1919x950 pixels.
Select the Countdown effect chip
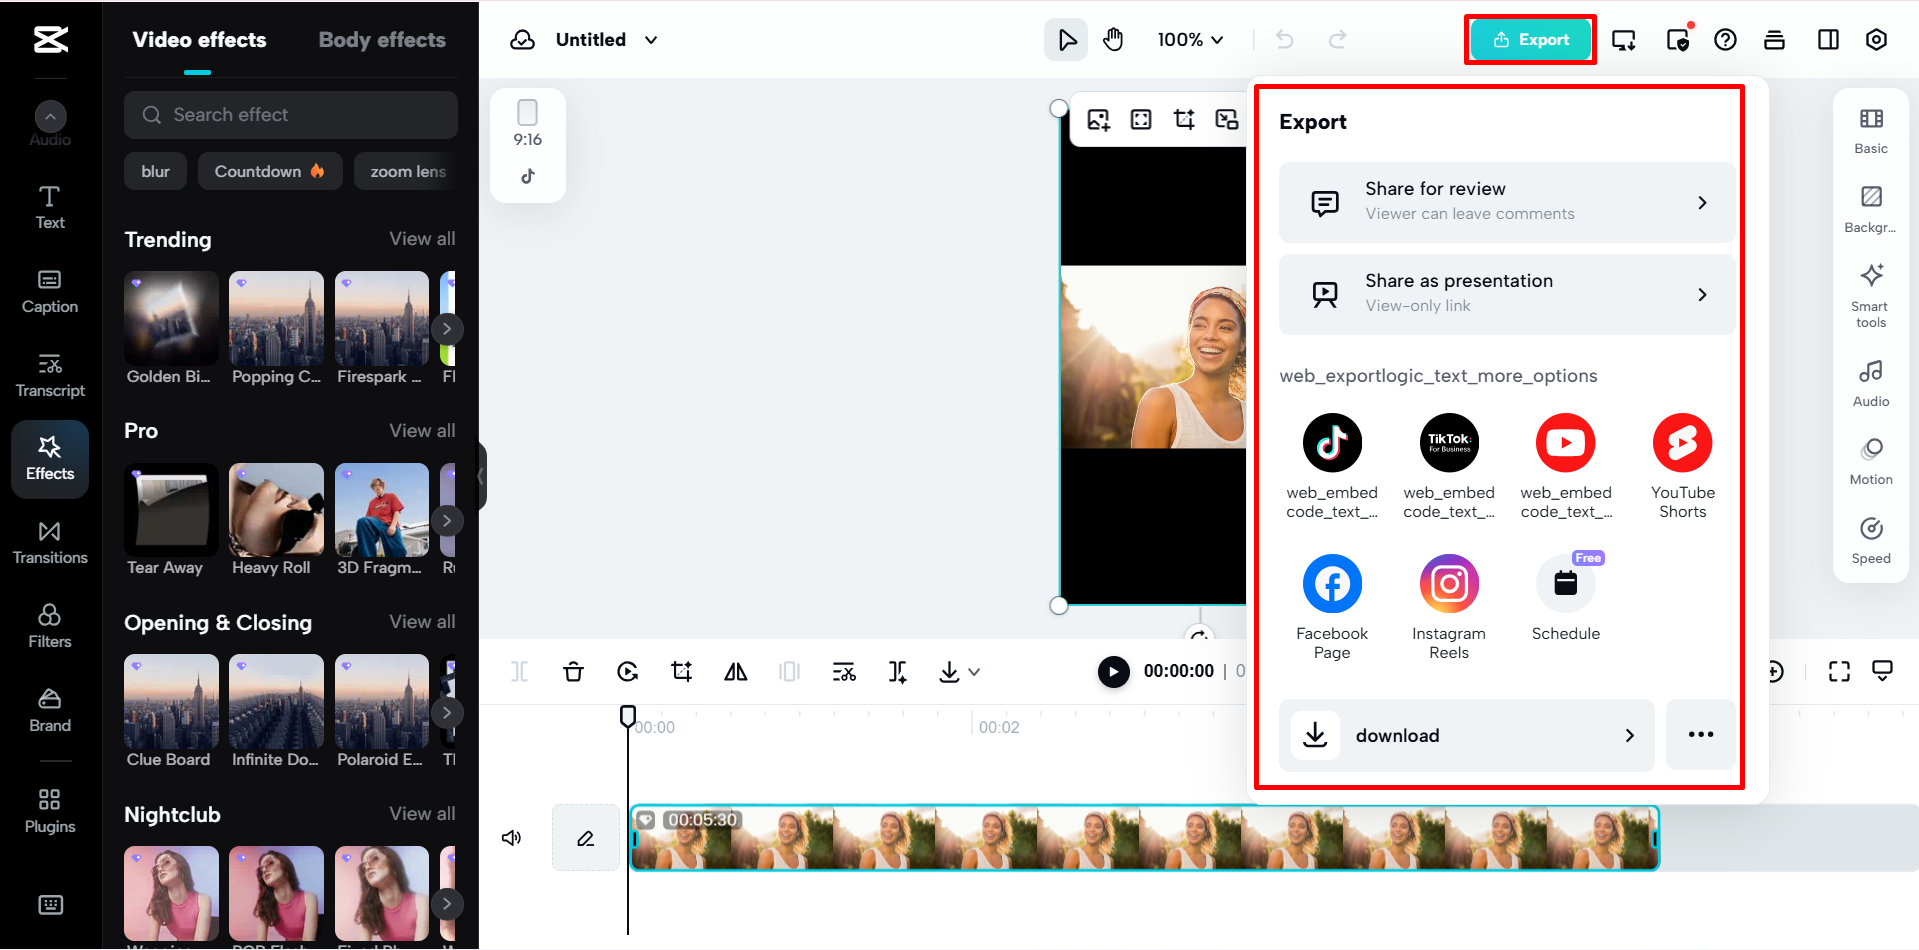[x=270, y=171]
